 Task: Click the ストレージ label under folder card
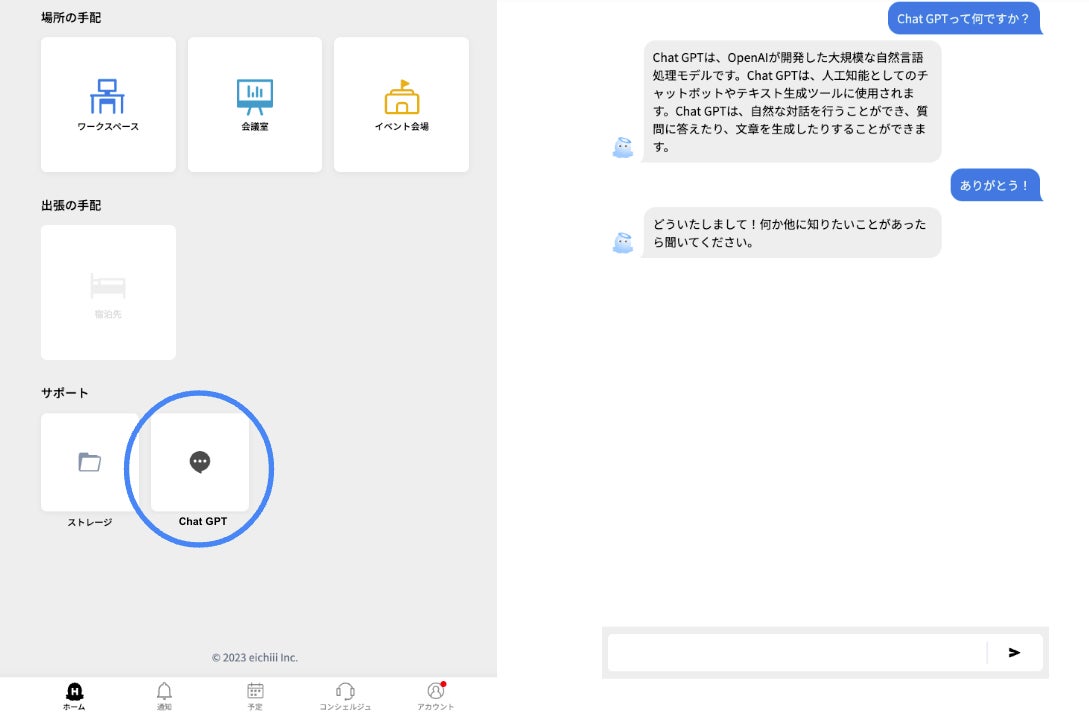coord(90,522)
